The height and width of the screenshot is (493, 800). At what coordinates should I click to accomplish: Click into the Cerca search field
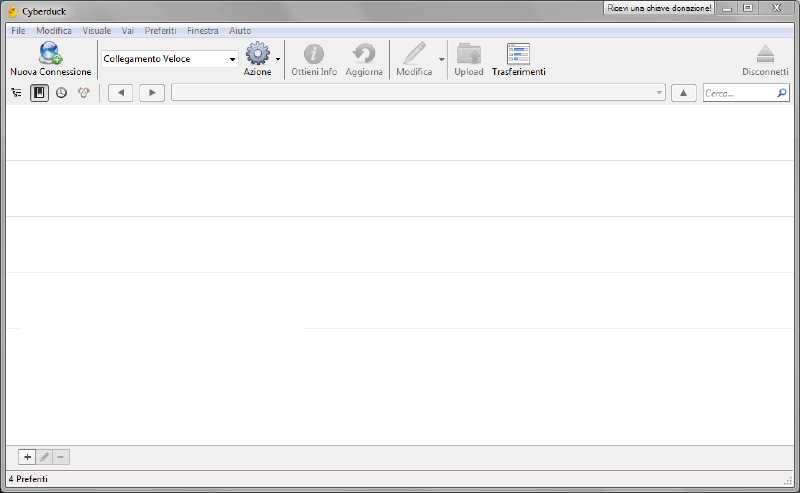tap(738, 93)
